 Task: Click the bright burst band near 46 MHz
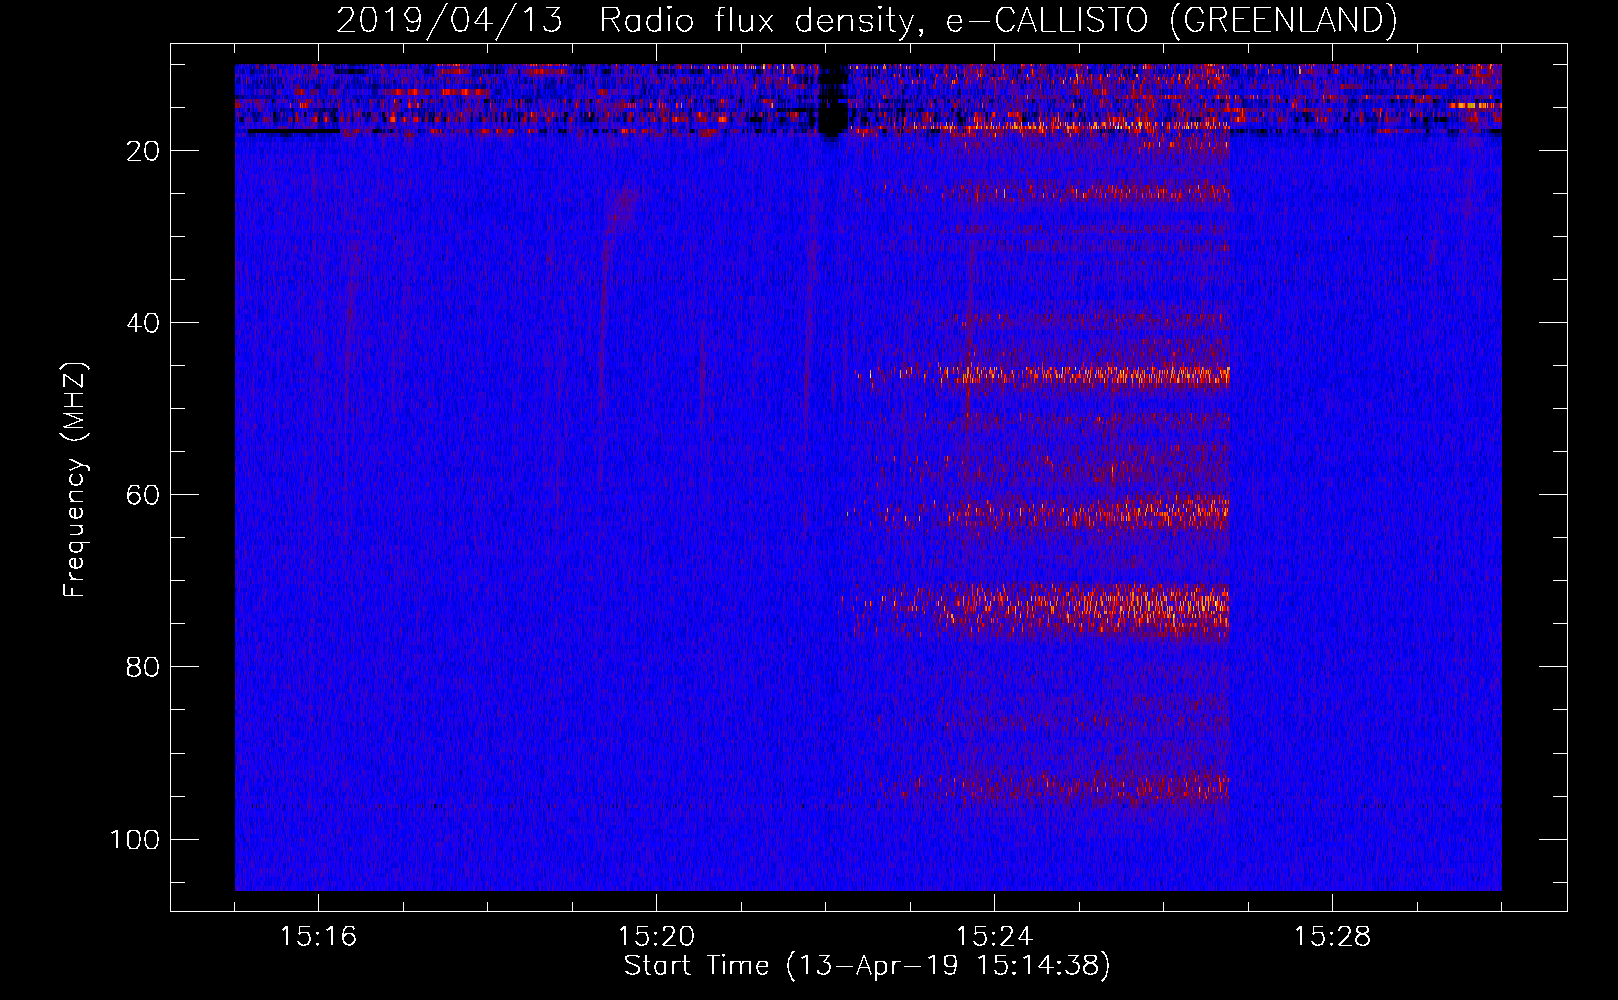pos(1044,376)
